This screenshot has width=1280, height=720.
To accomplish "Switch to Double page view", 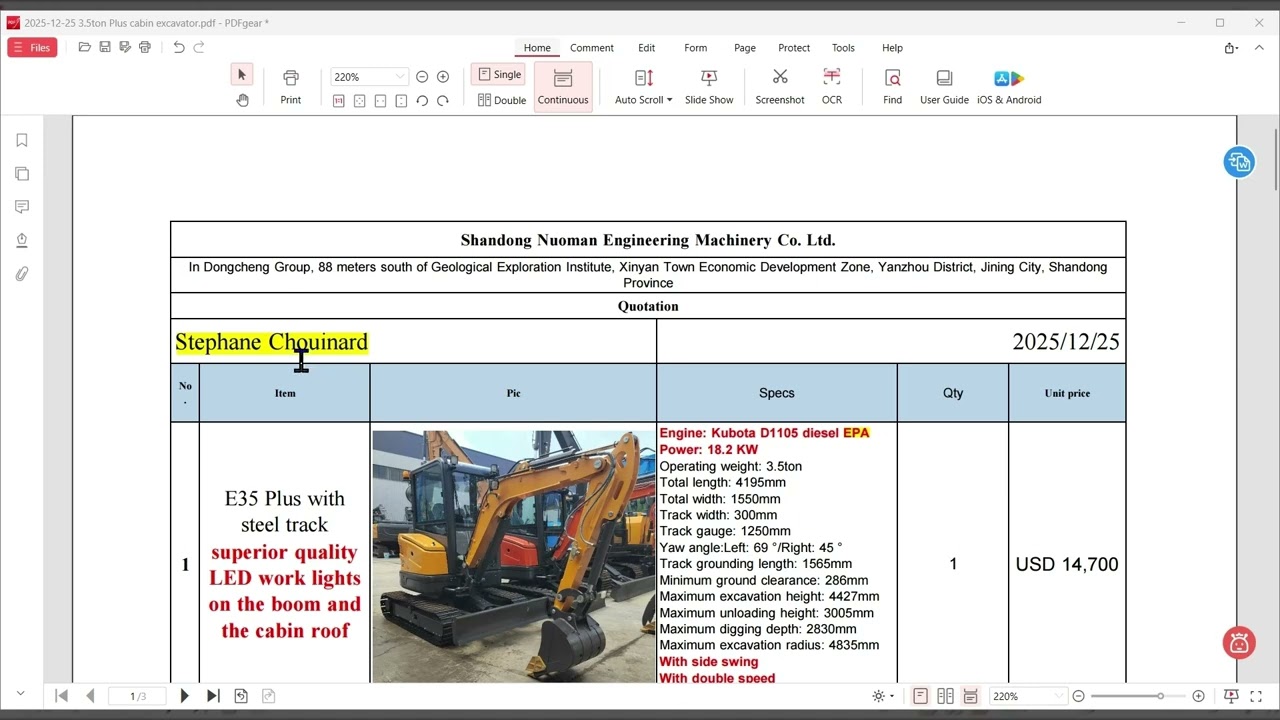I will click(x=502, y=100).
